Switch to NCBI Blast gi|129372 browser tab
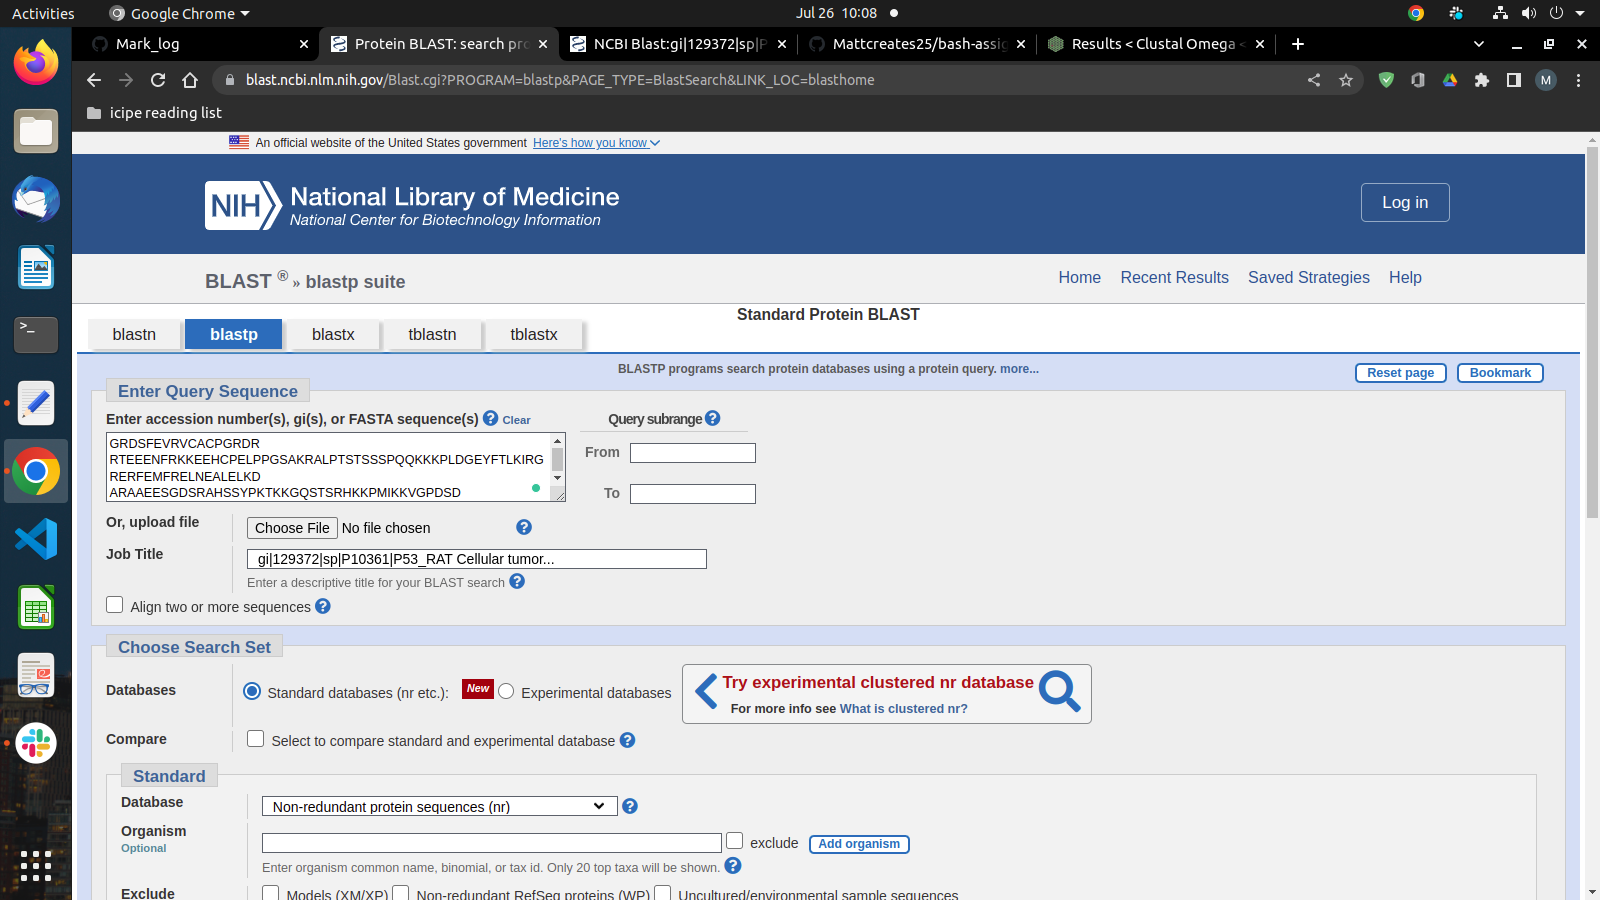This screenshot has width=1600, height=900. (x=677, y=44)
